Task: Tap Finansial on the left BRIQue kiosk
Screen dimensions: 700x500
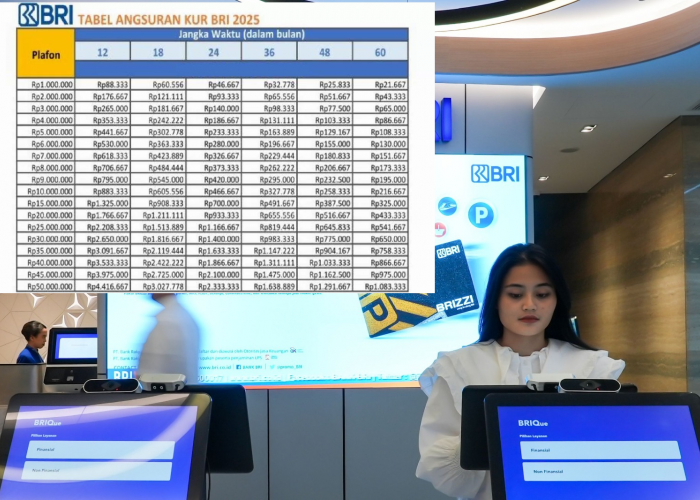Action: point(100,450)
